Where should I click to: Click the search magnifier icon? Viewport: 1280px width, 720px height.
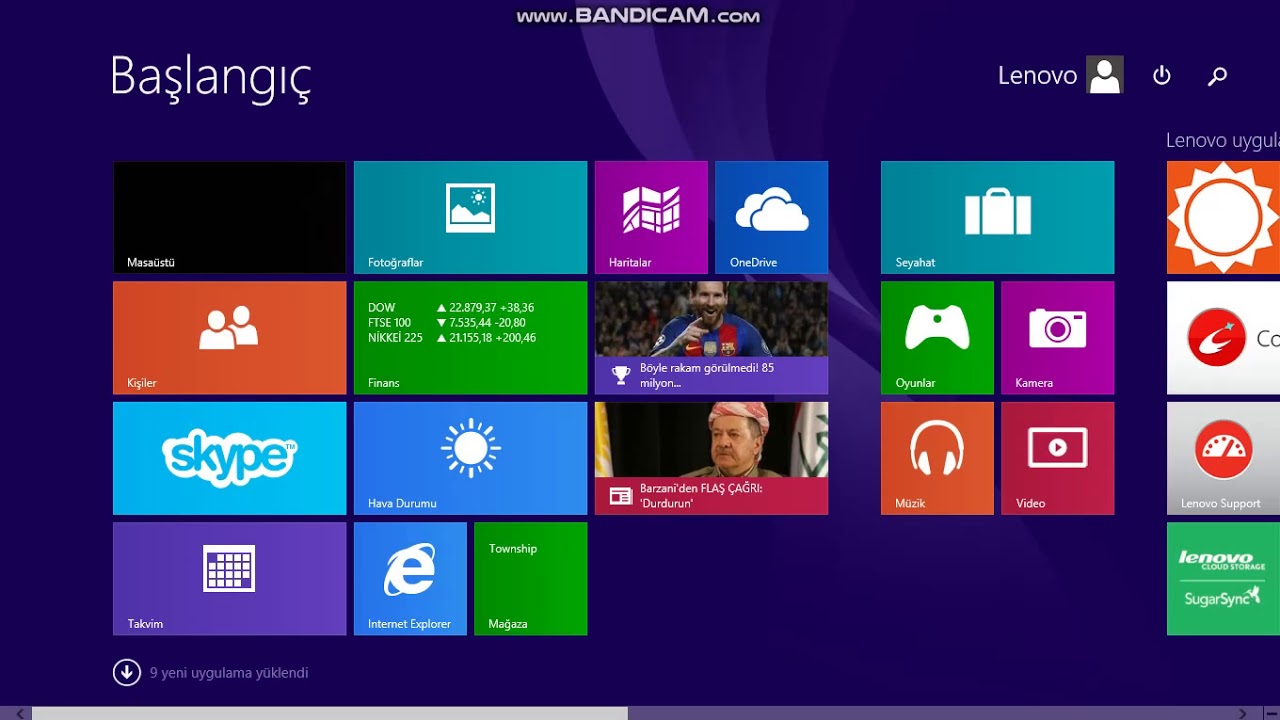pos(1217,76)
